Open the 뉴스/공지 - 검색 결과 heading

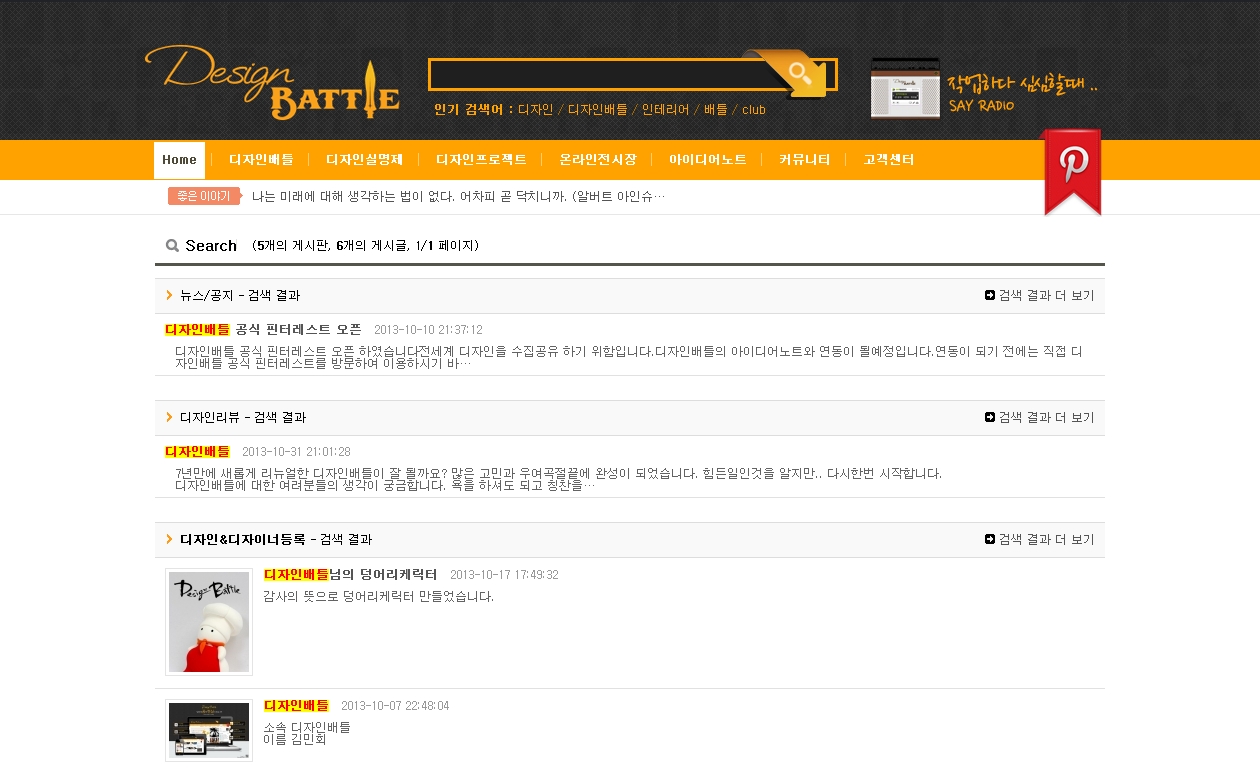240,296
